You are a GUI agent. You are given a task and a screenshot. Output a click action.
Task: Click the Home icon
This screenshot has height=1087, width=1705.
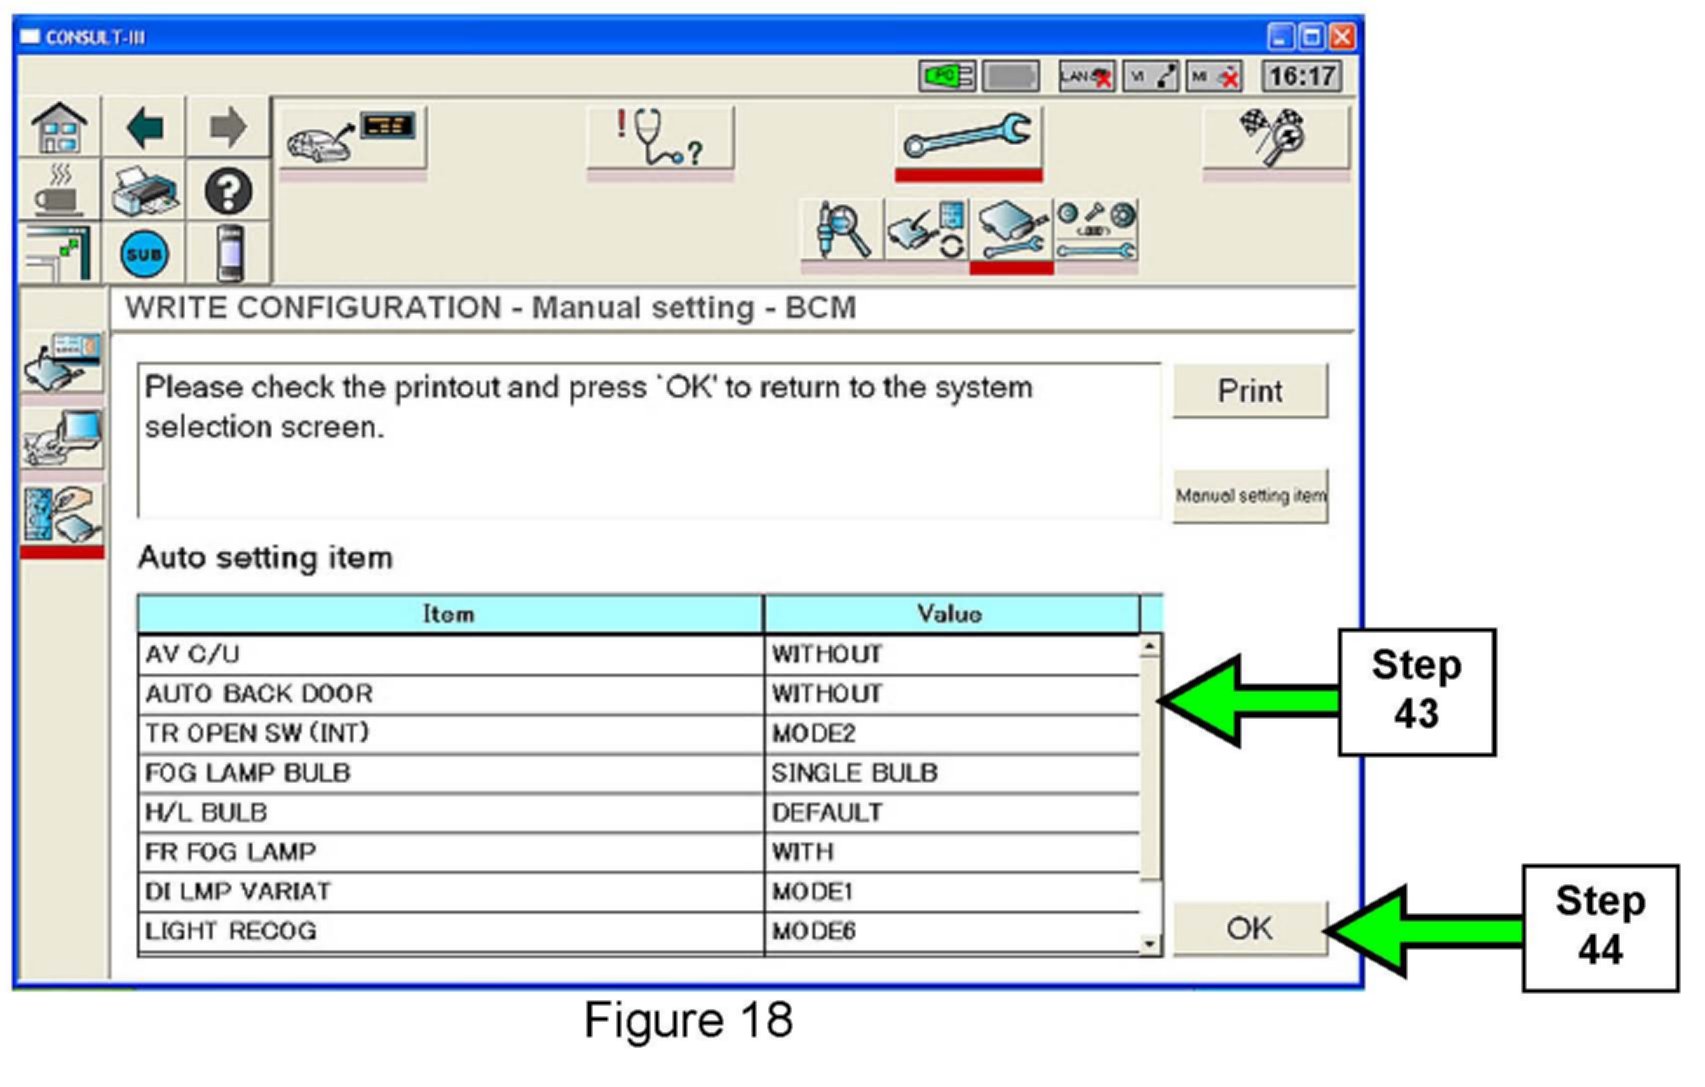point(59,128)
